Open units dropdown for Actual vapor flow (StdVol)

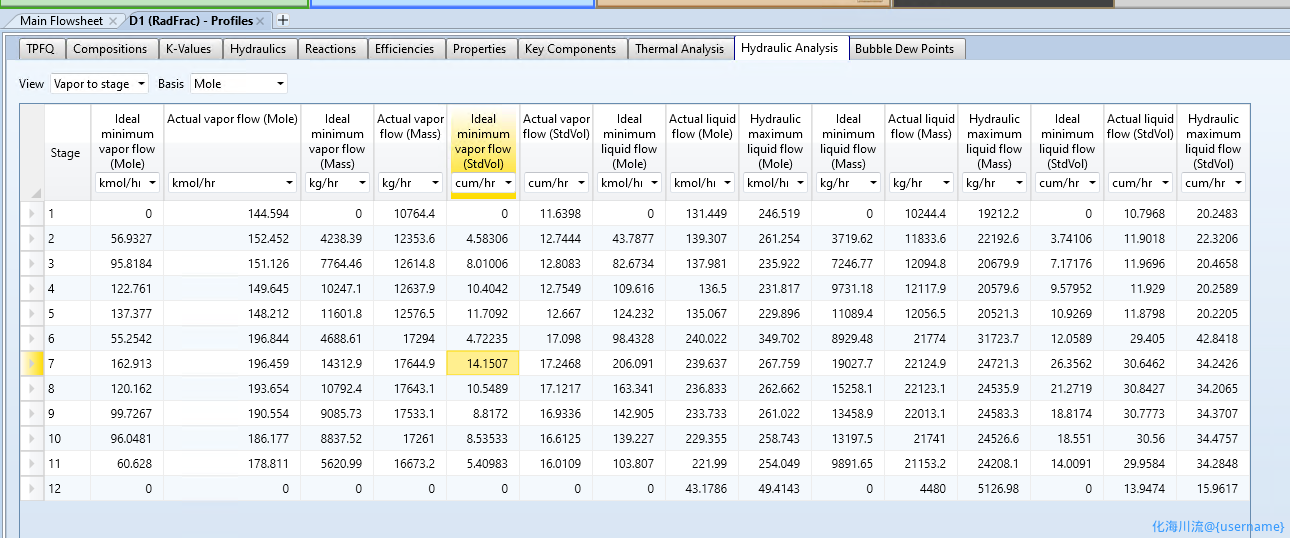click(x=556, y=183)
